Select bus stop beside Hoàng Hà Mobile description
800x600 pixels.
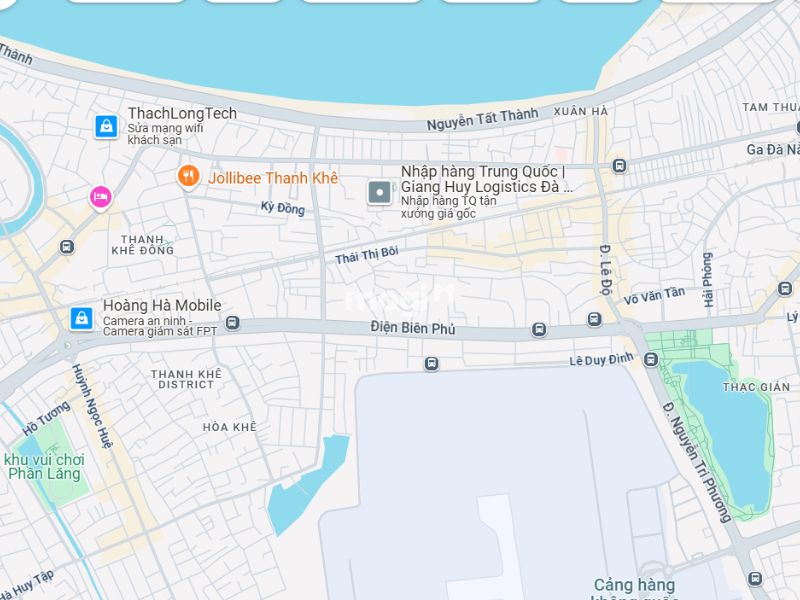point(232,322)
